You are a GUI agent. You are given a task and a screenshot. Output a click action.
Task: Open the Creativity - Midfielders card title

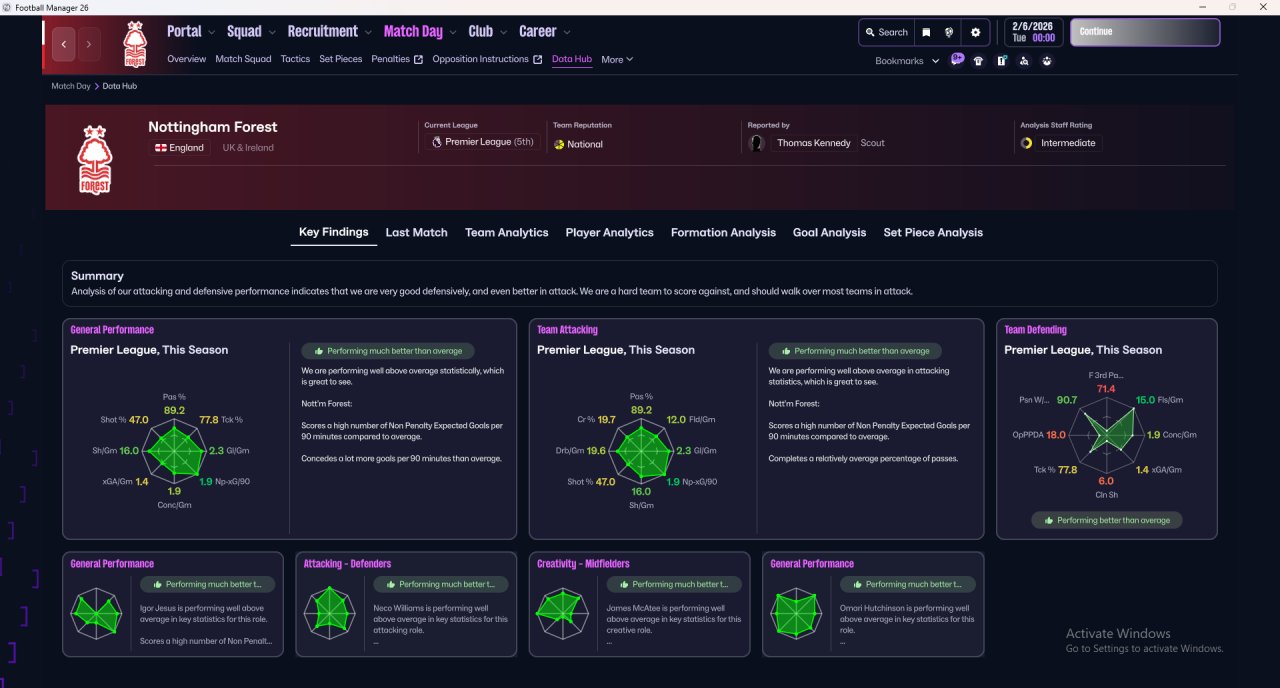pyautogui.click(x=583, y=564)
